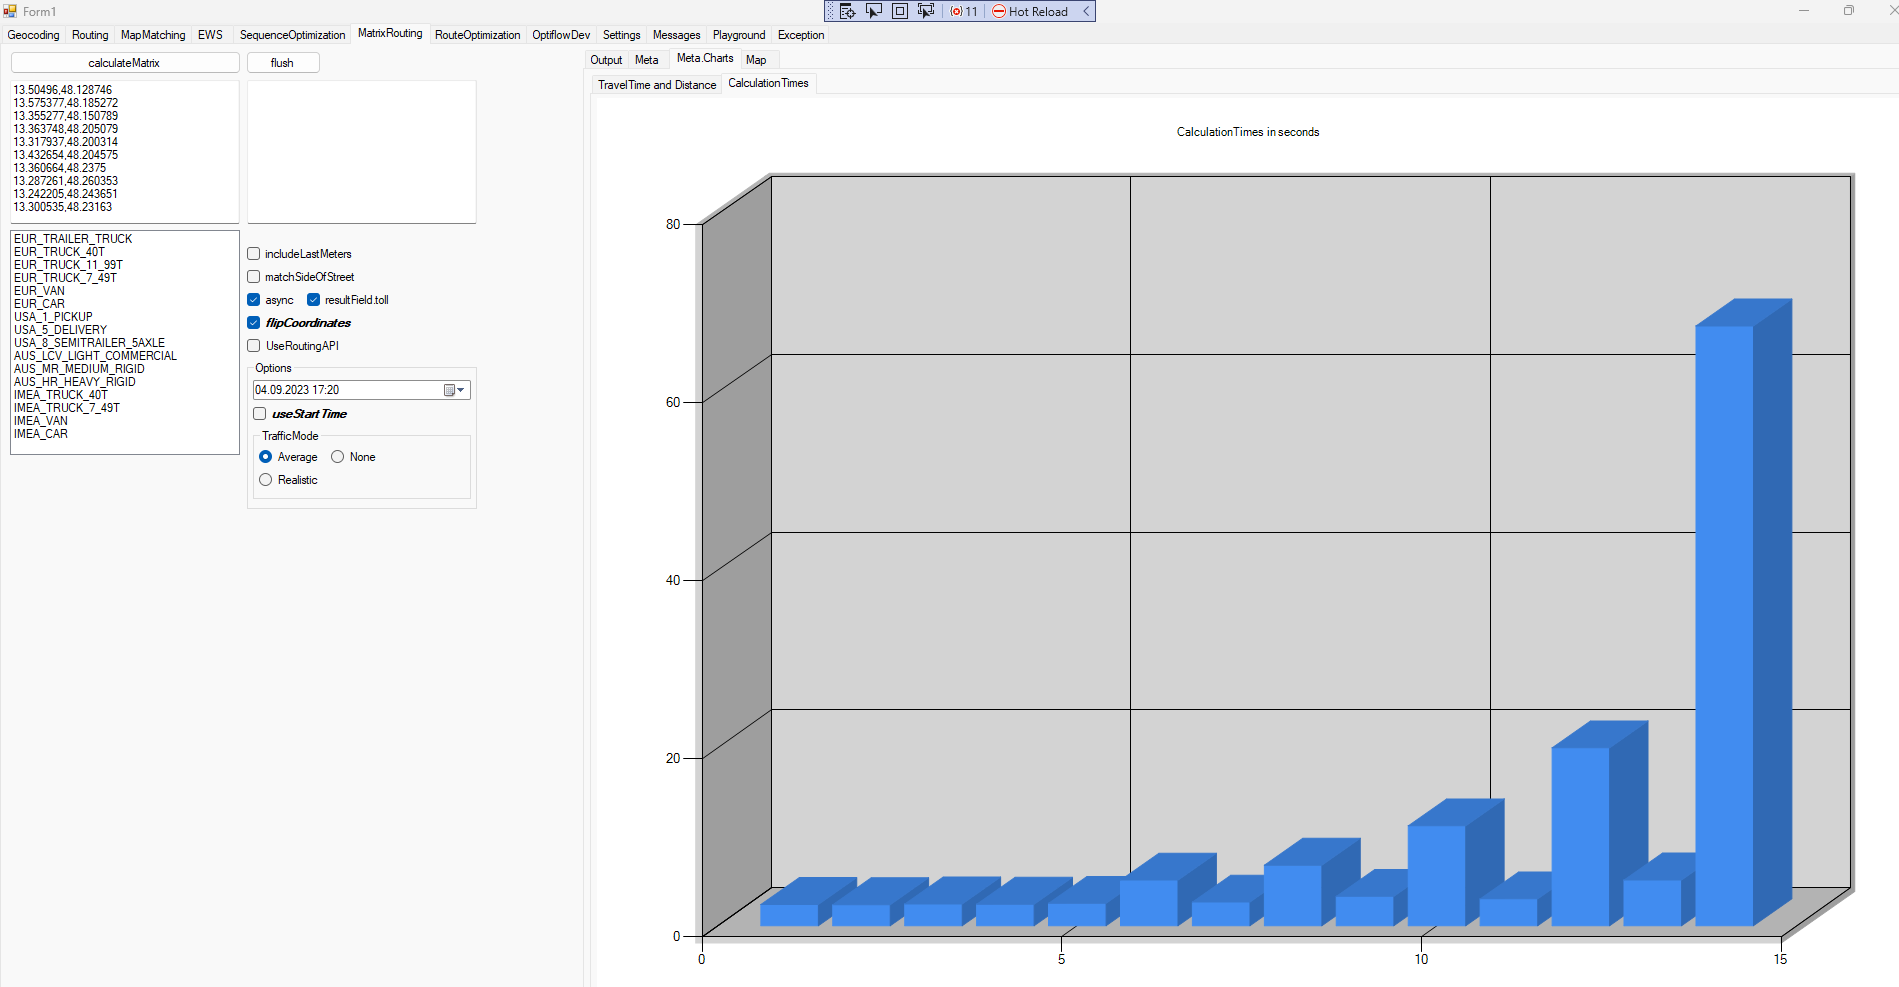1899x987 pixels.
Task: Check the UseRoutingAPI checkbox
Action: tap(254, 346)
